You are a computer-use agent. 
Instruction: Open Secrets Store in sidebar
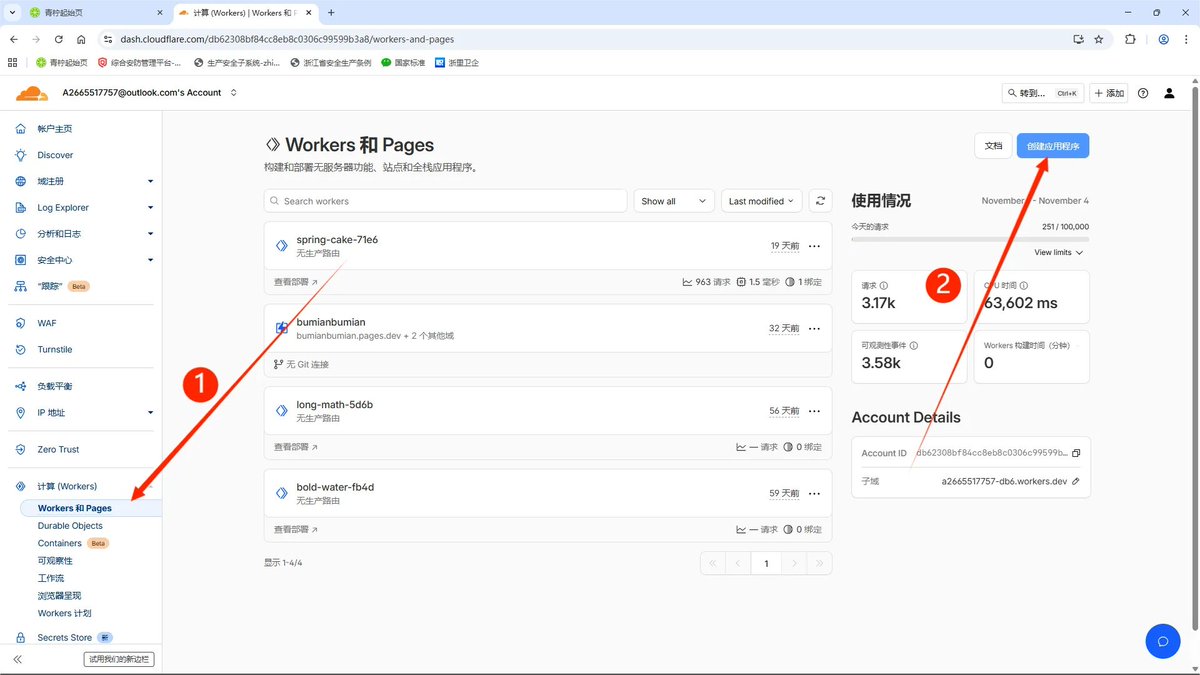[64, 638]
